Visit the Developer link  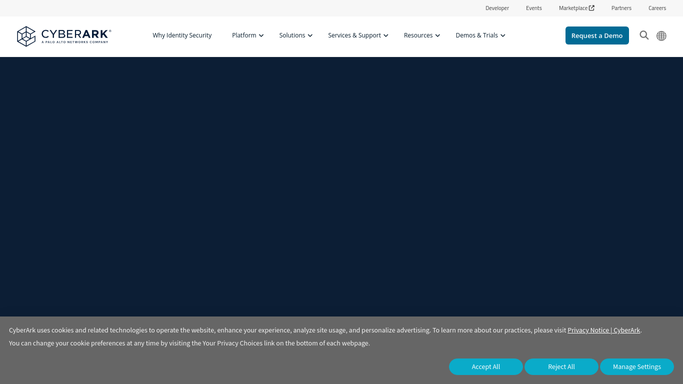coord(497,8)
